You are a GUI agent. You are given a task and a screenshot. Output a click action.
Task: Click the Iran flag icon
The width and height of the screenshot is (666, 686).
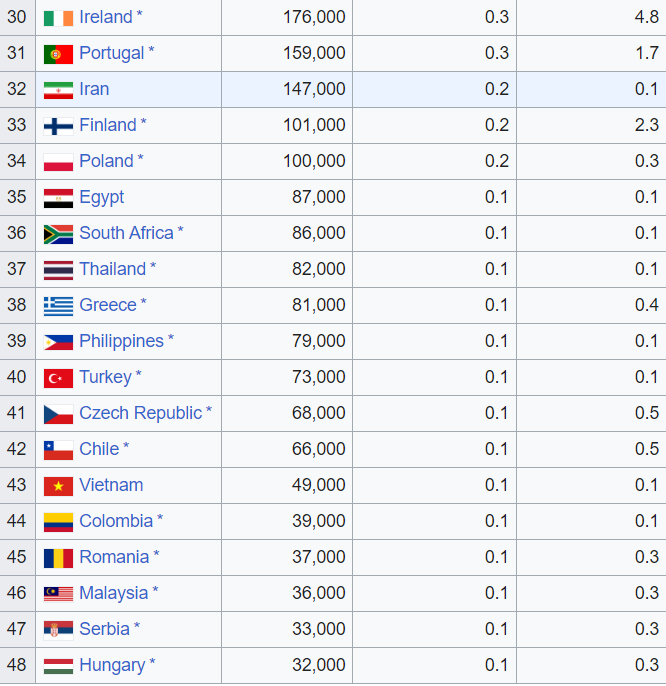58,90
